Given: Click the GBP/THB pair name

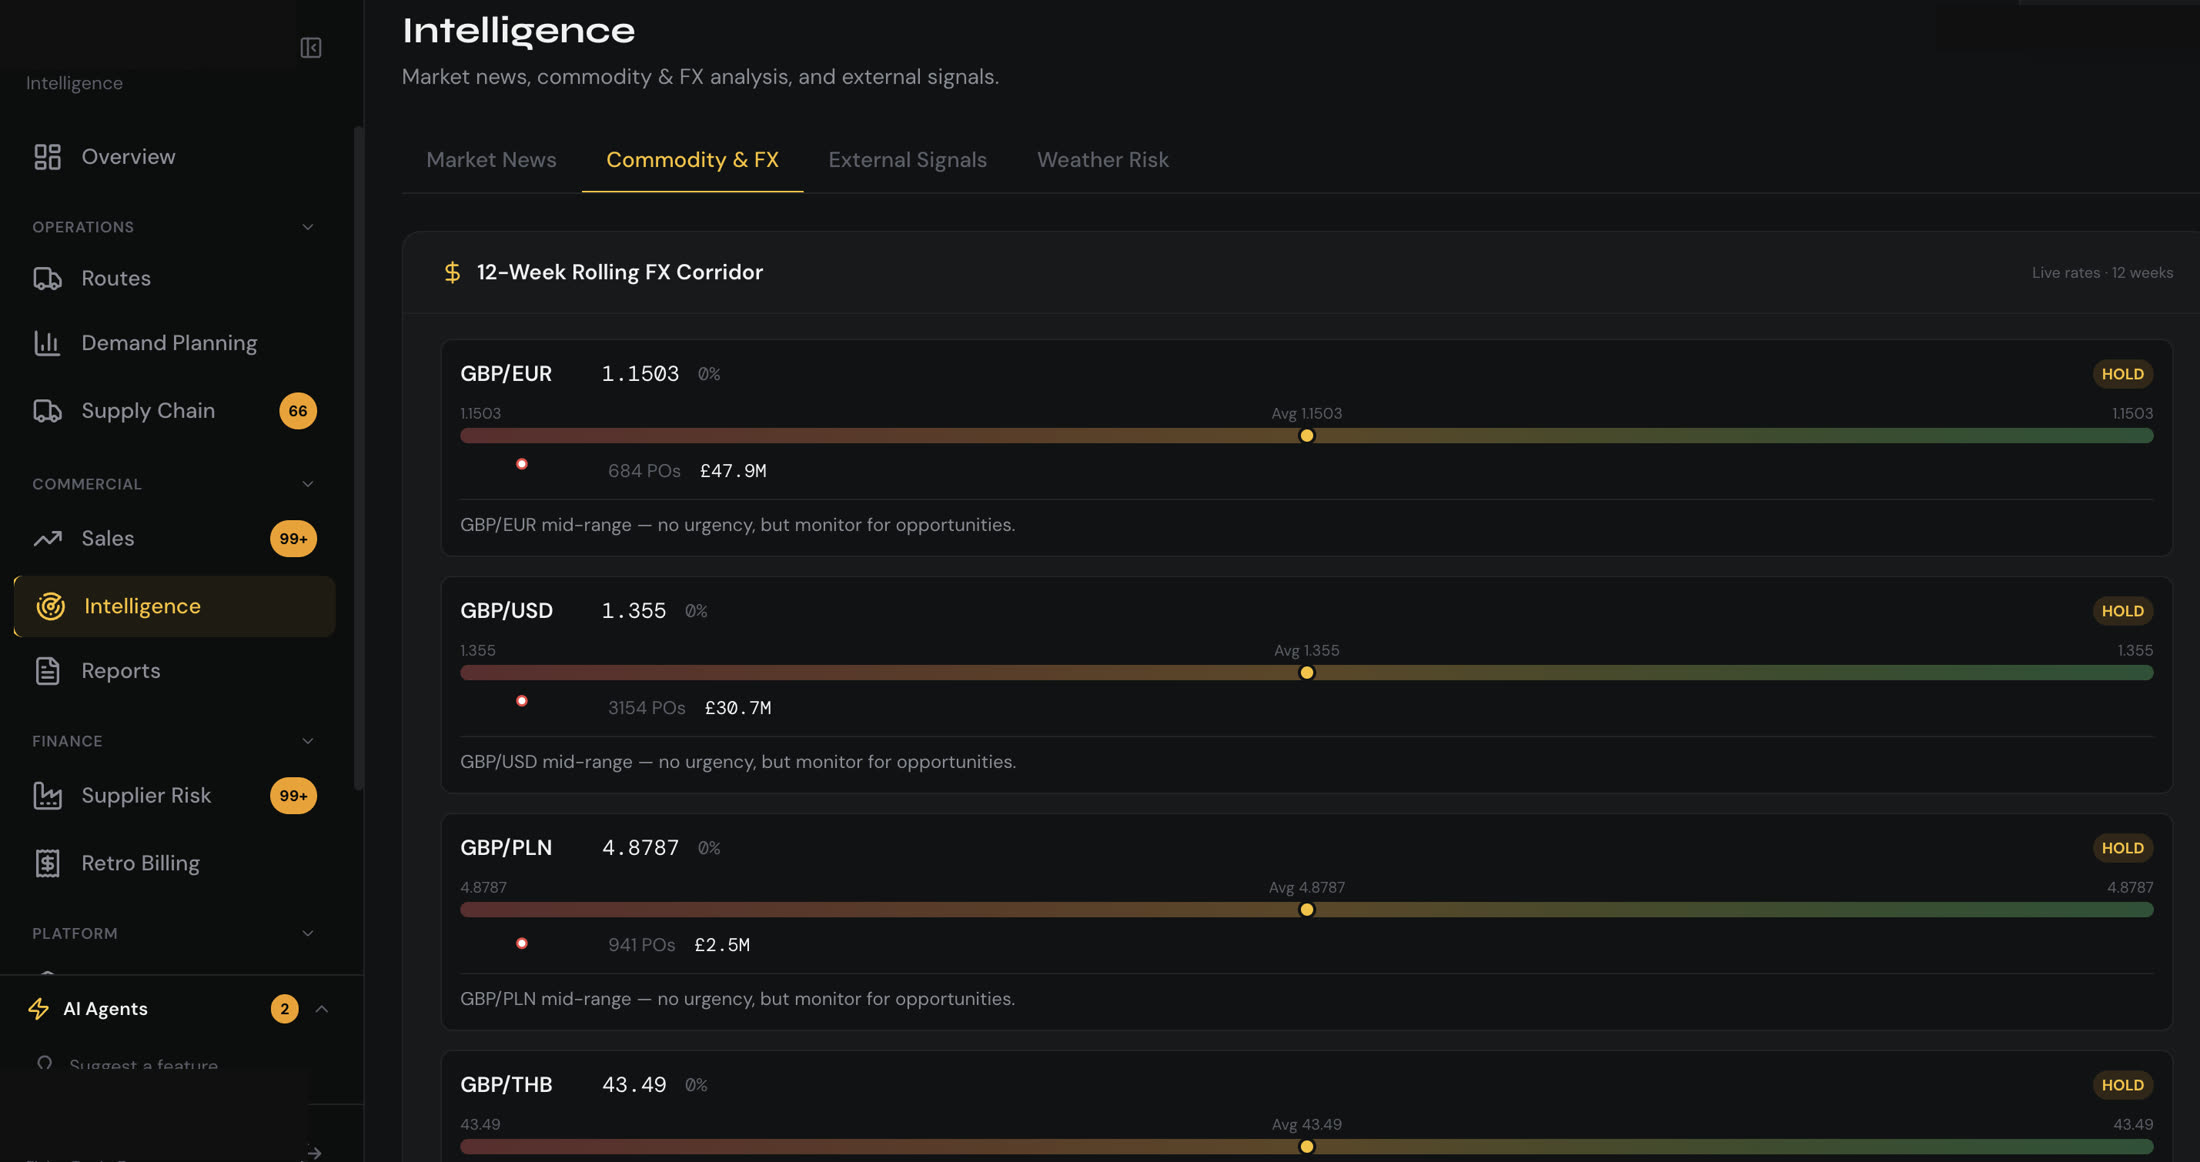Looking at the screenshot, I should (x=506, y=1085).
